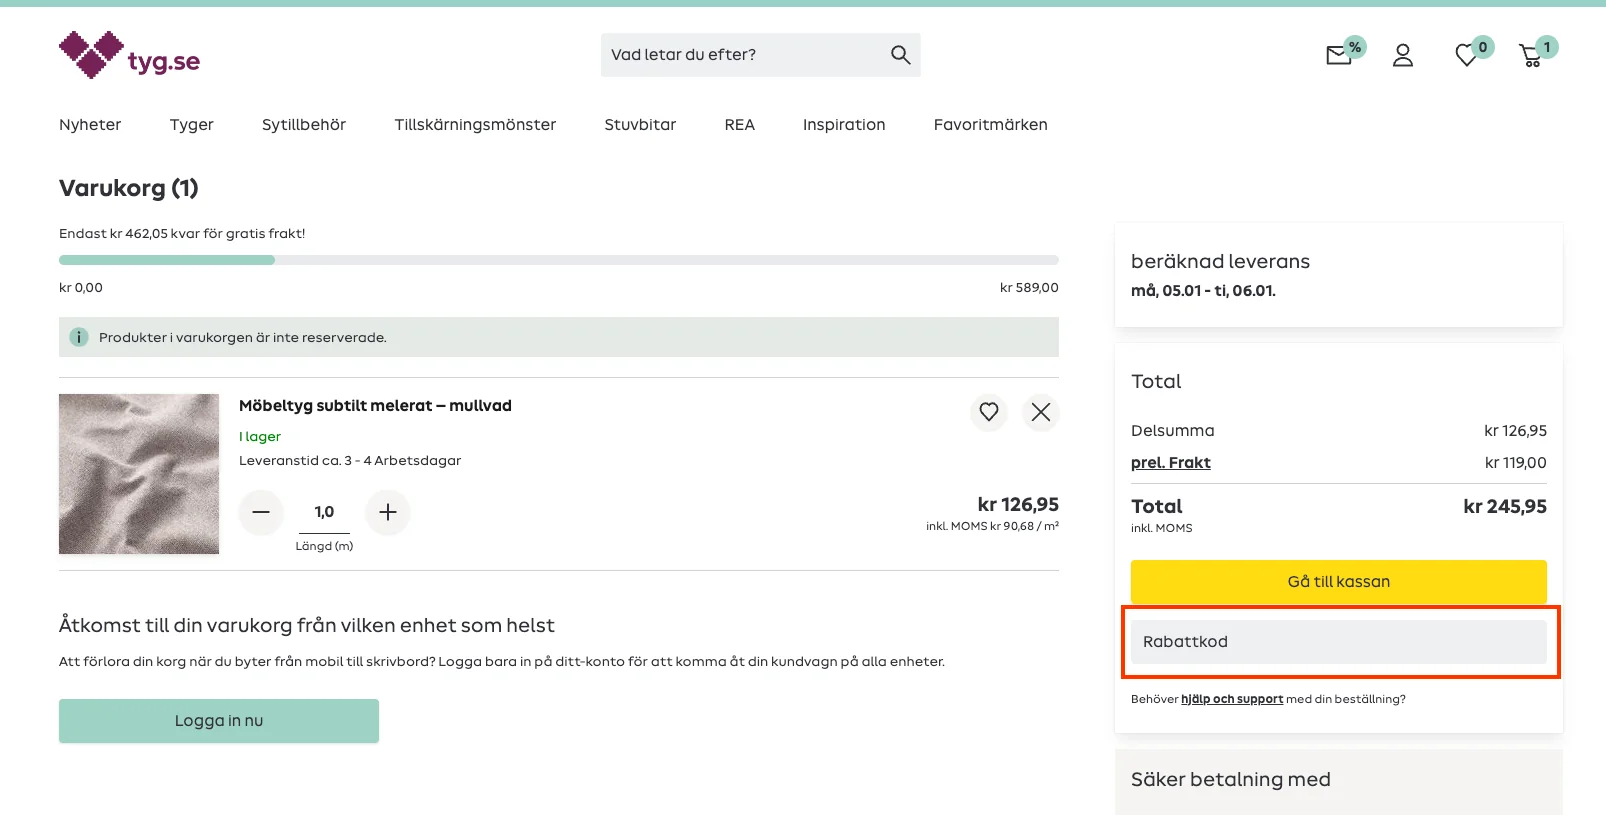Open the prel. Frakt link
Viewport: 1606px width, 815px height.
click(x=1170, y=463)
